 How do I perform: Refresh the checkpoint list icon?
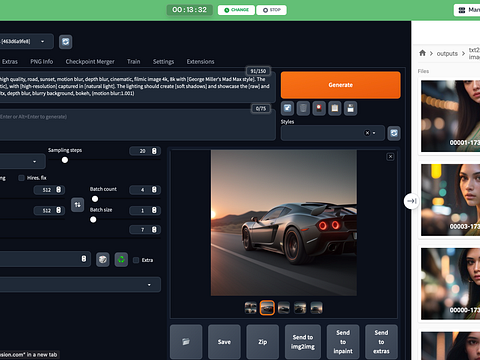66,42
